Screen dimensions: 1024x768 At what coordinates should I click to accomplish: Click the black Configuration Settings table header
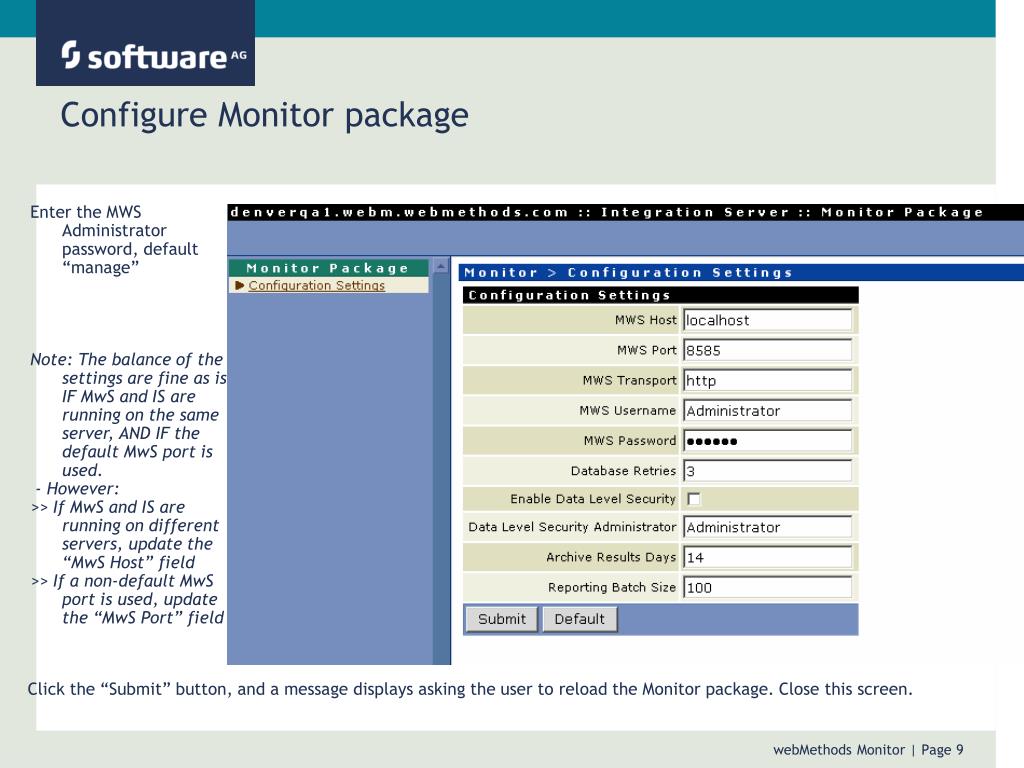660,295
